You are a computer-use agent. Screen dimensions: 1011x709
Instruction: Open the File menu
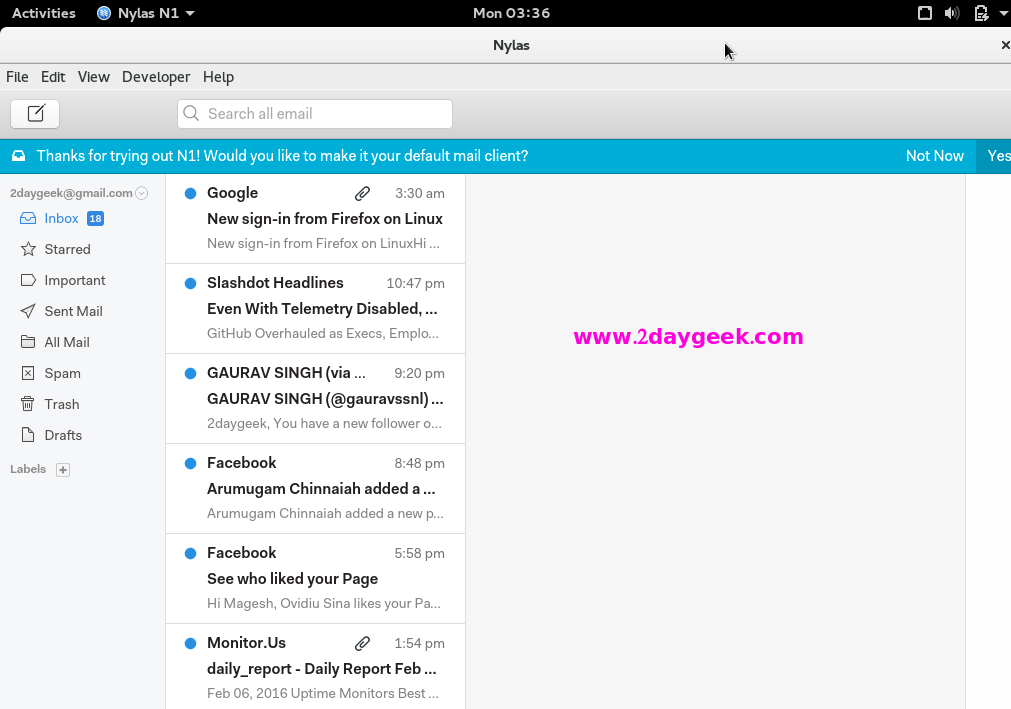(17, 77)
